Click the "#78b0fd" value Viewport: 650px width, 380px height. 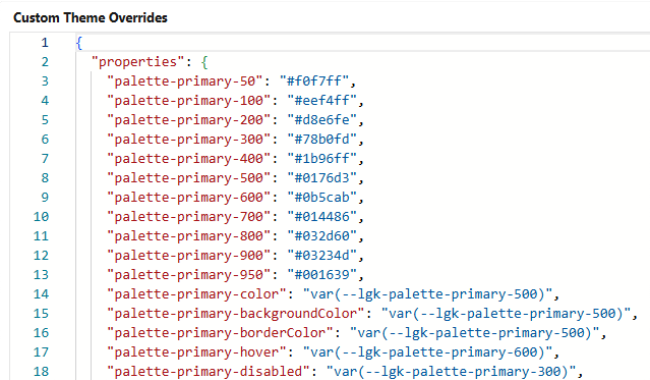point(322,139)
